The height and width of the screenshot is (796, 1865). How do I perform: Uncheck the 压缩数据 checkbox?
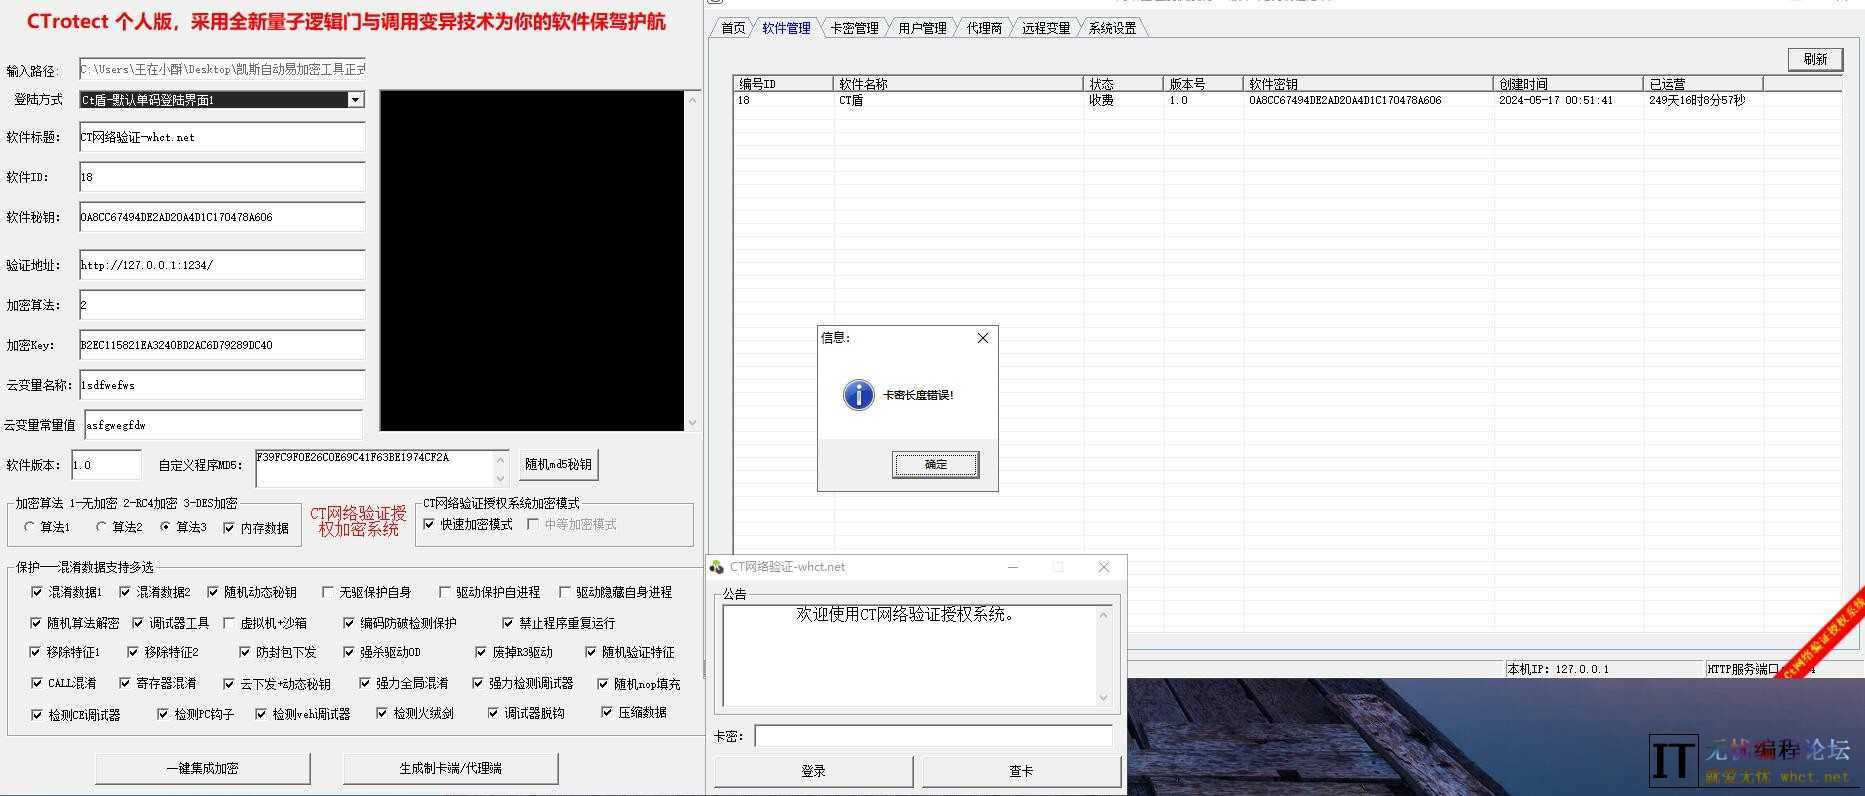tap(606, 712)
